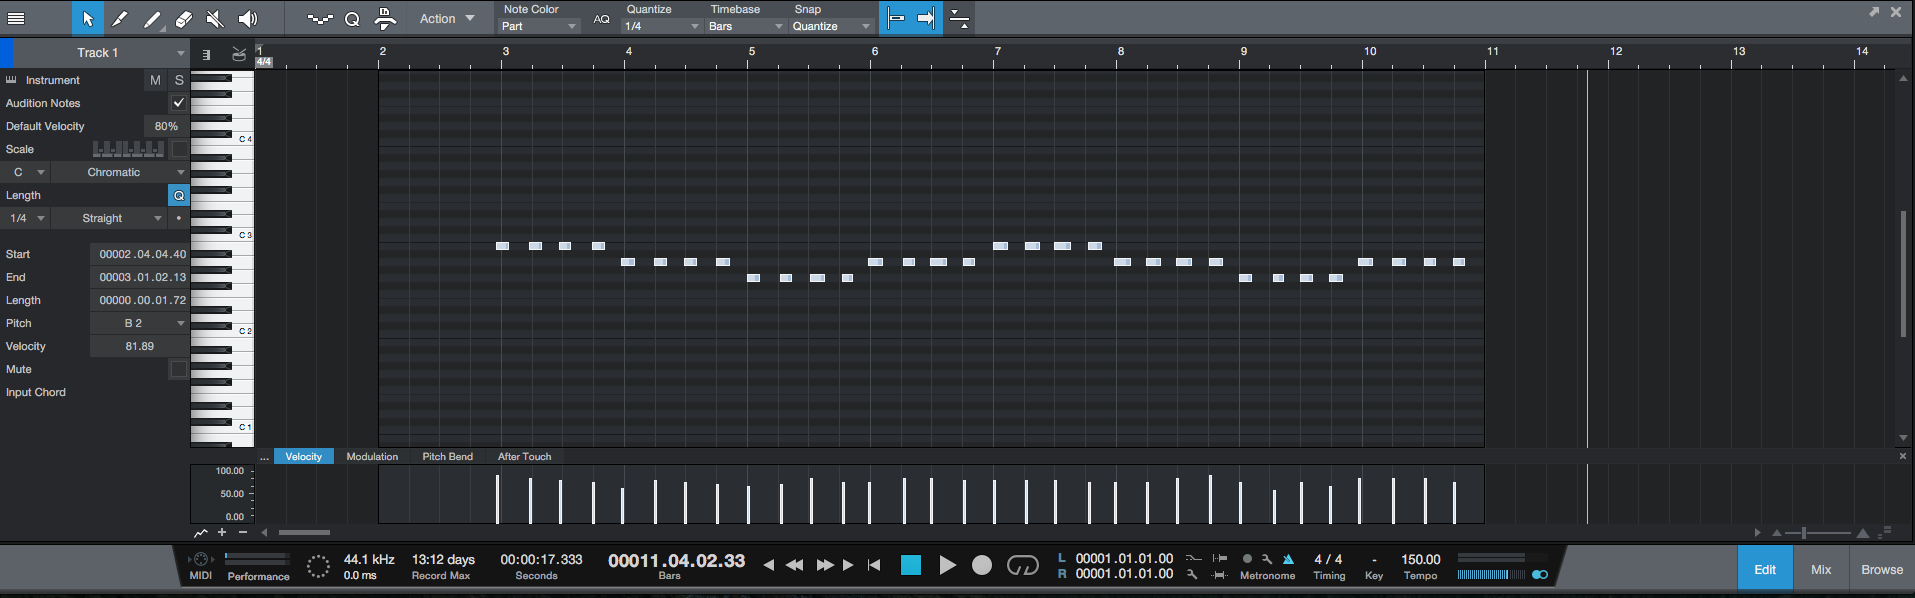Select the After Touch tab

click(x=524, y=456)
